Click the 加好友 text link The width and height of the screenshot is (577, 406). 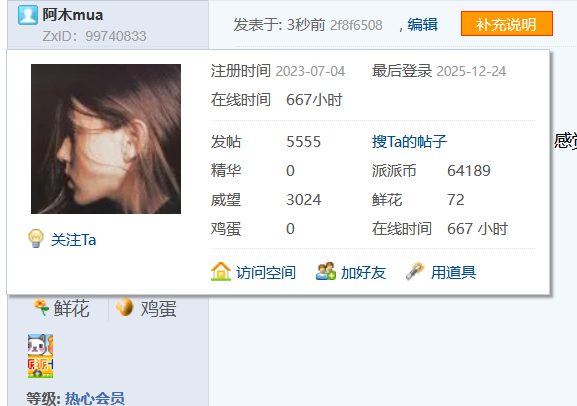(363, 273)
